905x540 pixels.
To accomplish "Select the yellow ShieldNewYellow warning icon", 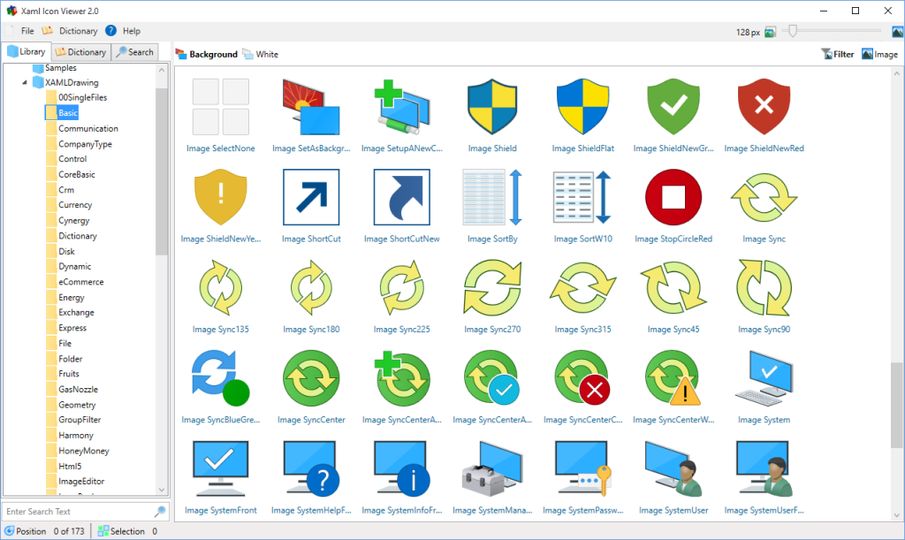I will click(220, 197).
